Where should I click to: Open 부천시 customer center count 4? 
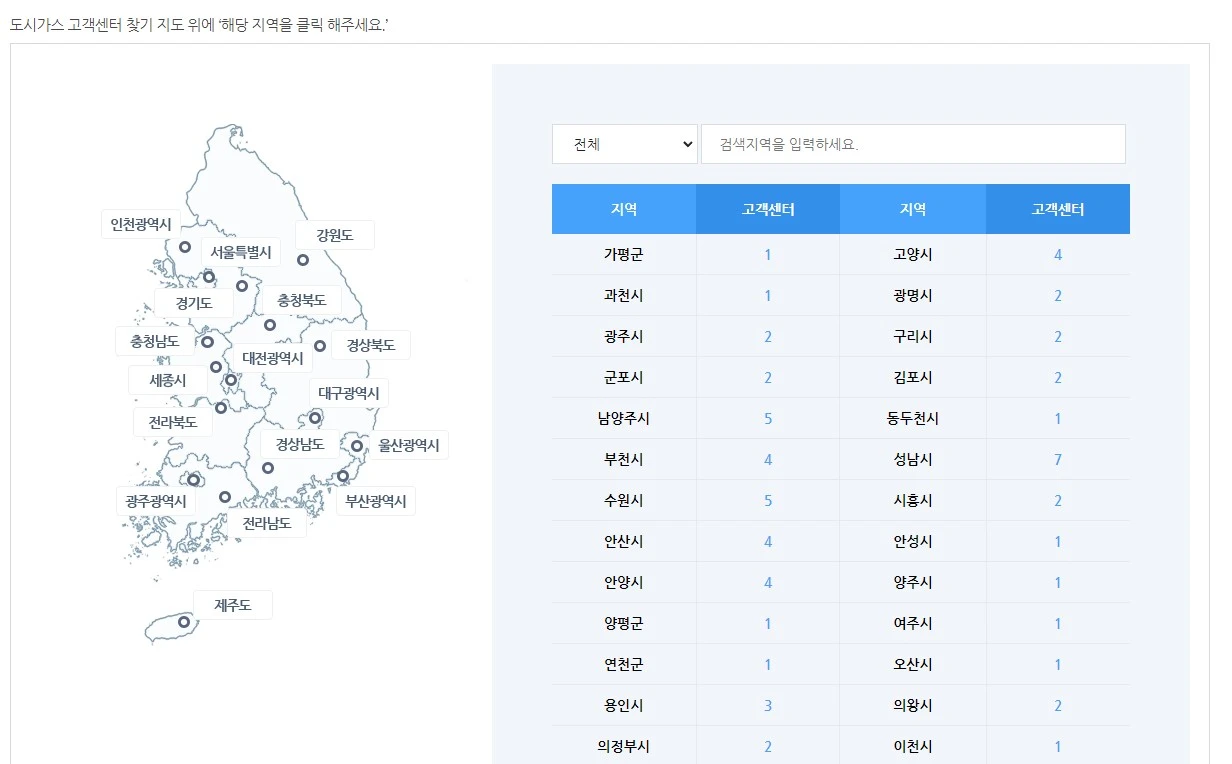(768, 460)
